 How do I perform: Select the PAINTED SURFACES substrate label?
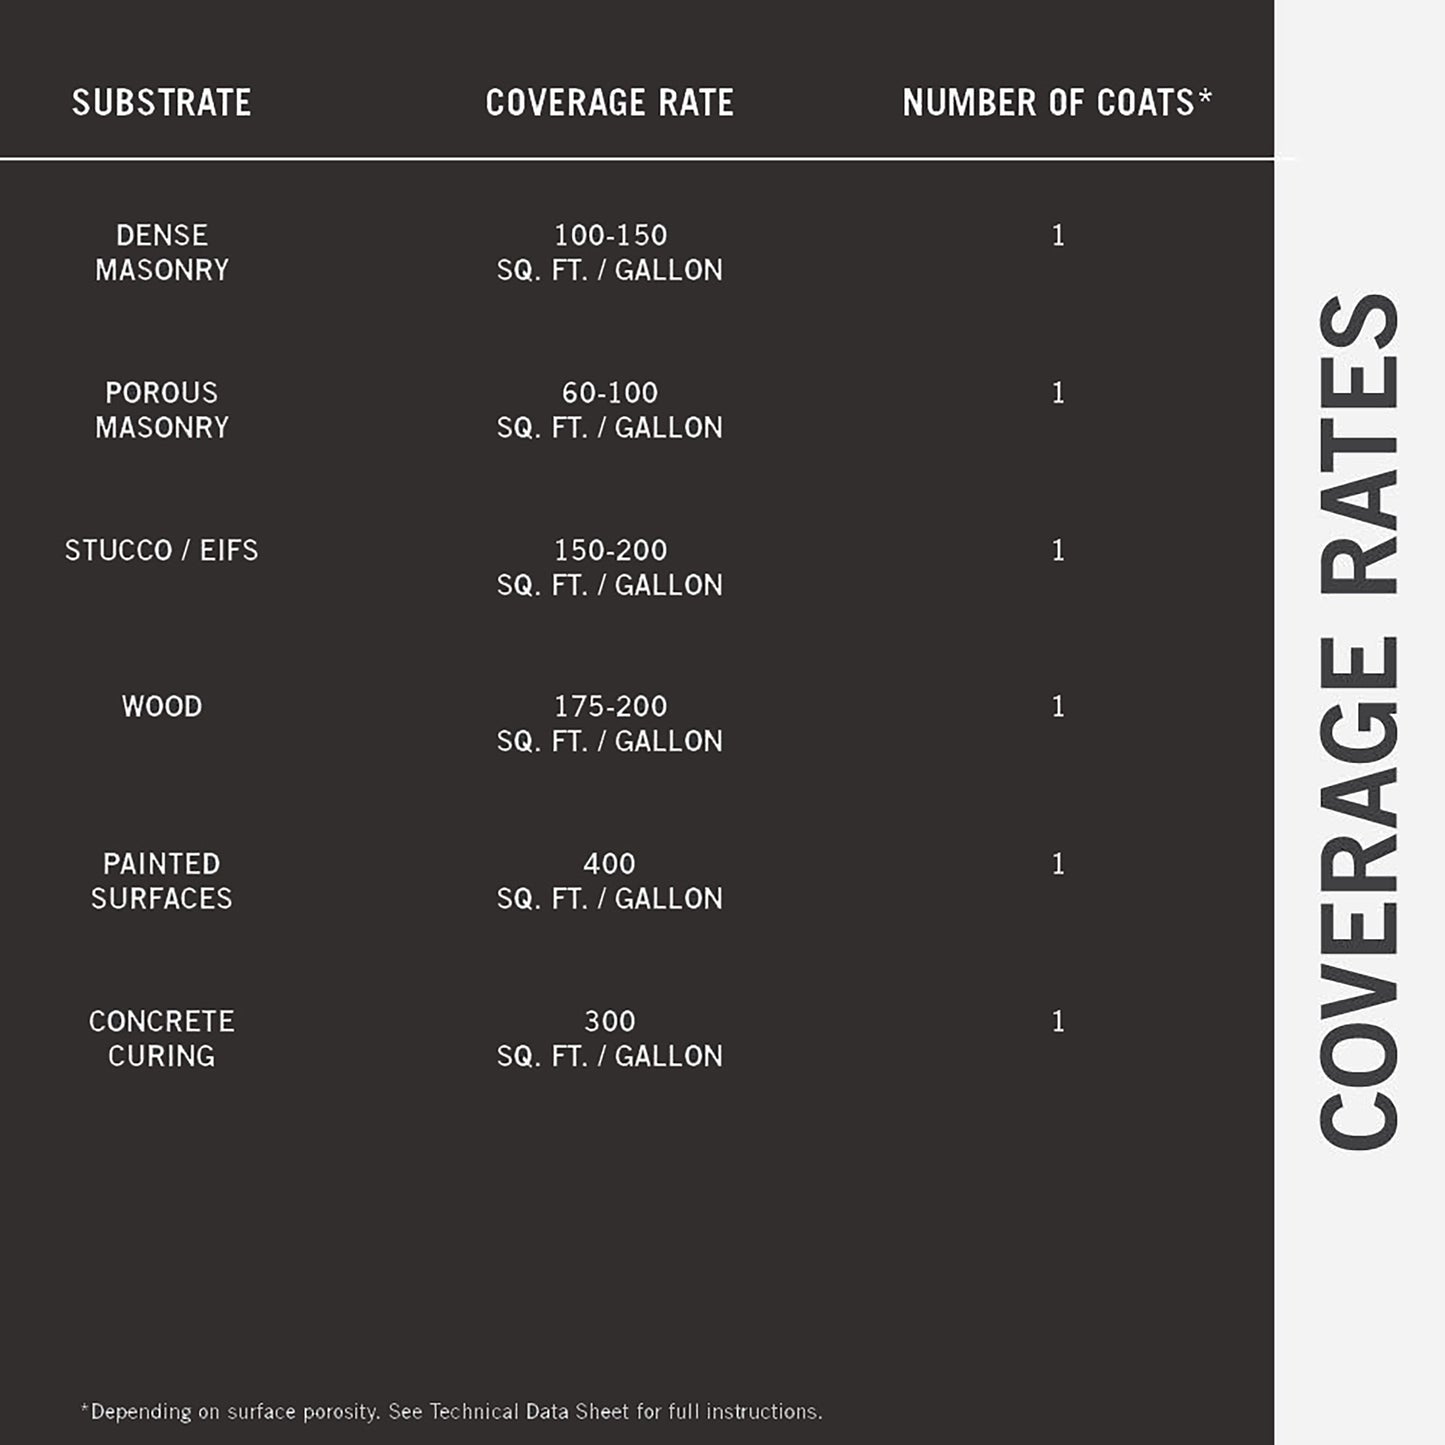[x=161, y=881]
